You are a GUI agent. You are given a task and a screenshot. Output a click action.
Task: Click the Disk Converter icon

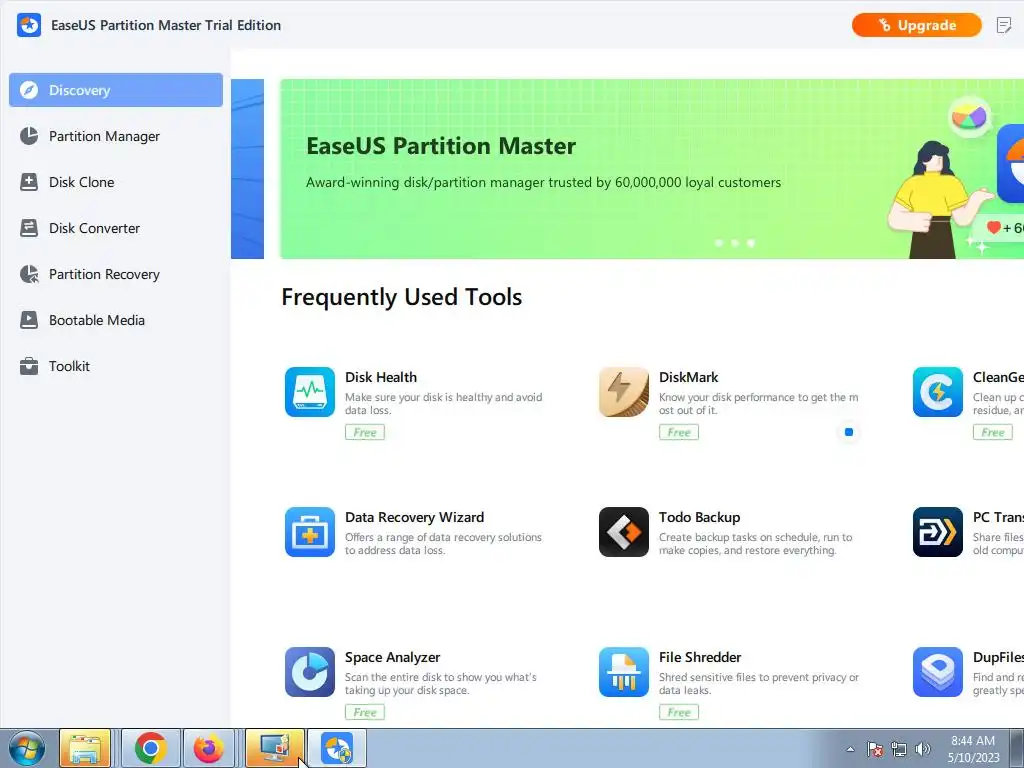coord(29,228)
